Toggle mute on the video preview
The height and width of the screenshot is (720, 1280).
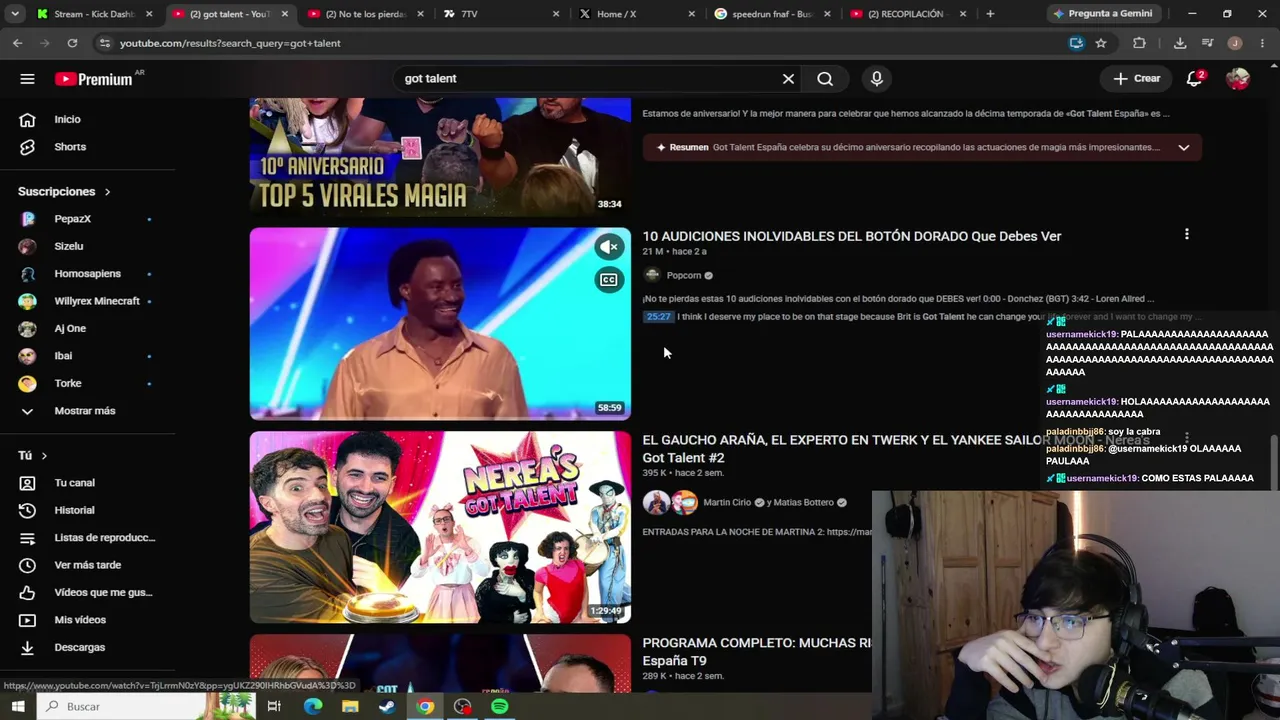tap(609, 247)
